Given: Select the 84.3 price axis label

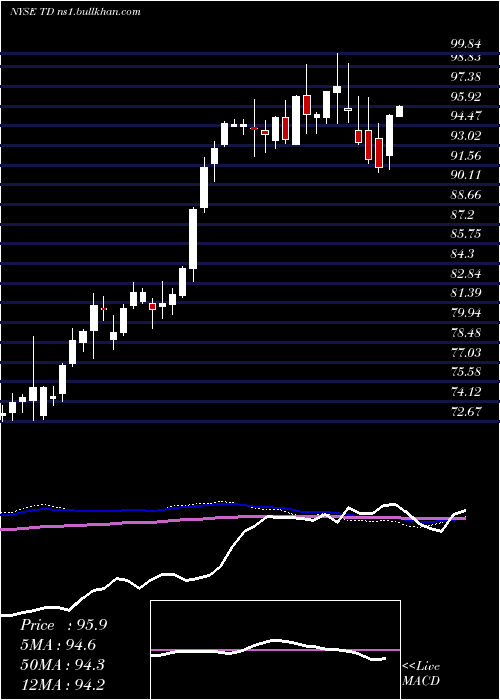Looking at the screenshot, I should [x=462, y=254].
